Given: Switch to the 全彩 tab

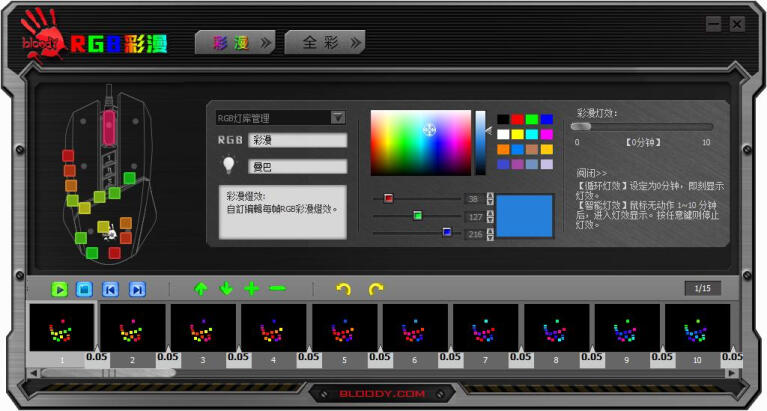Looking at the screenshot, I should pos(325,43).
